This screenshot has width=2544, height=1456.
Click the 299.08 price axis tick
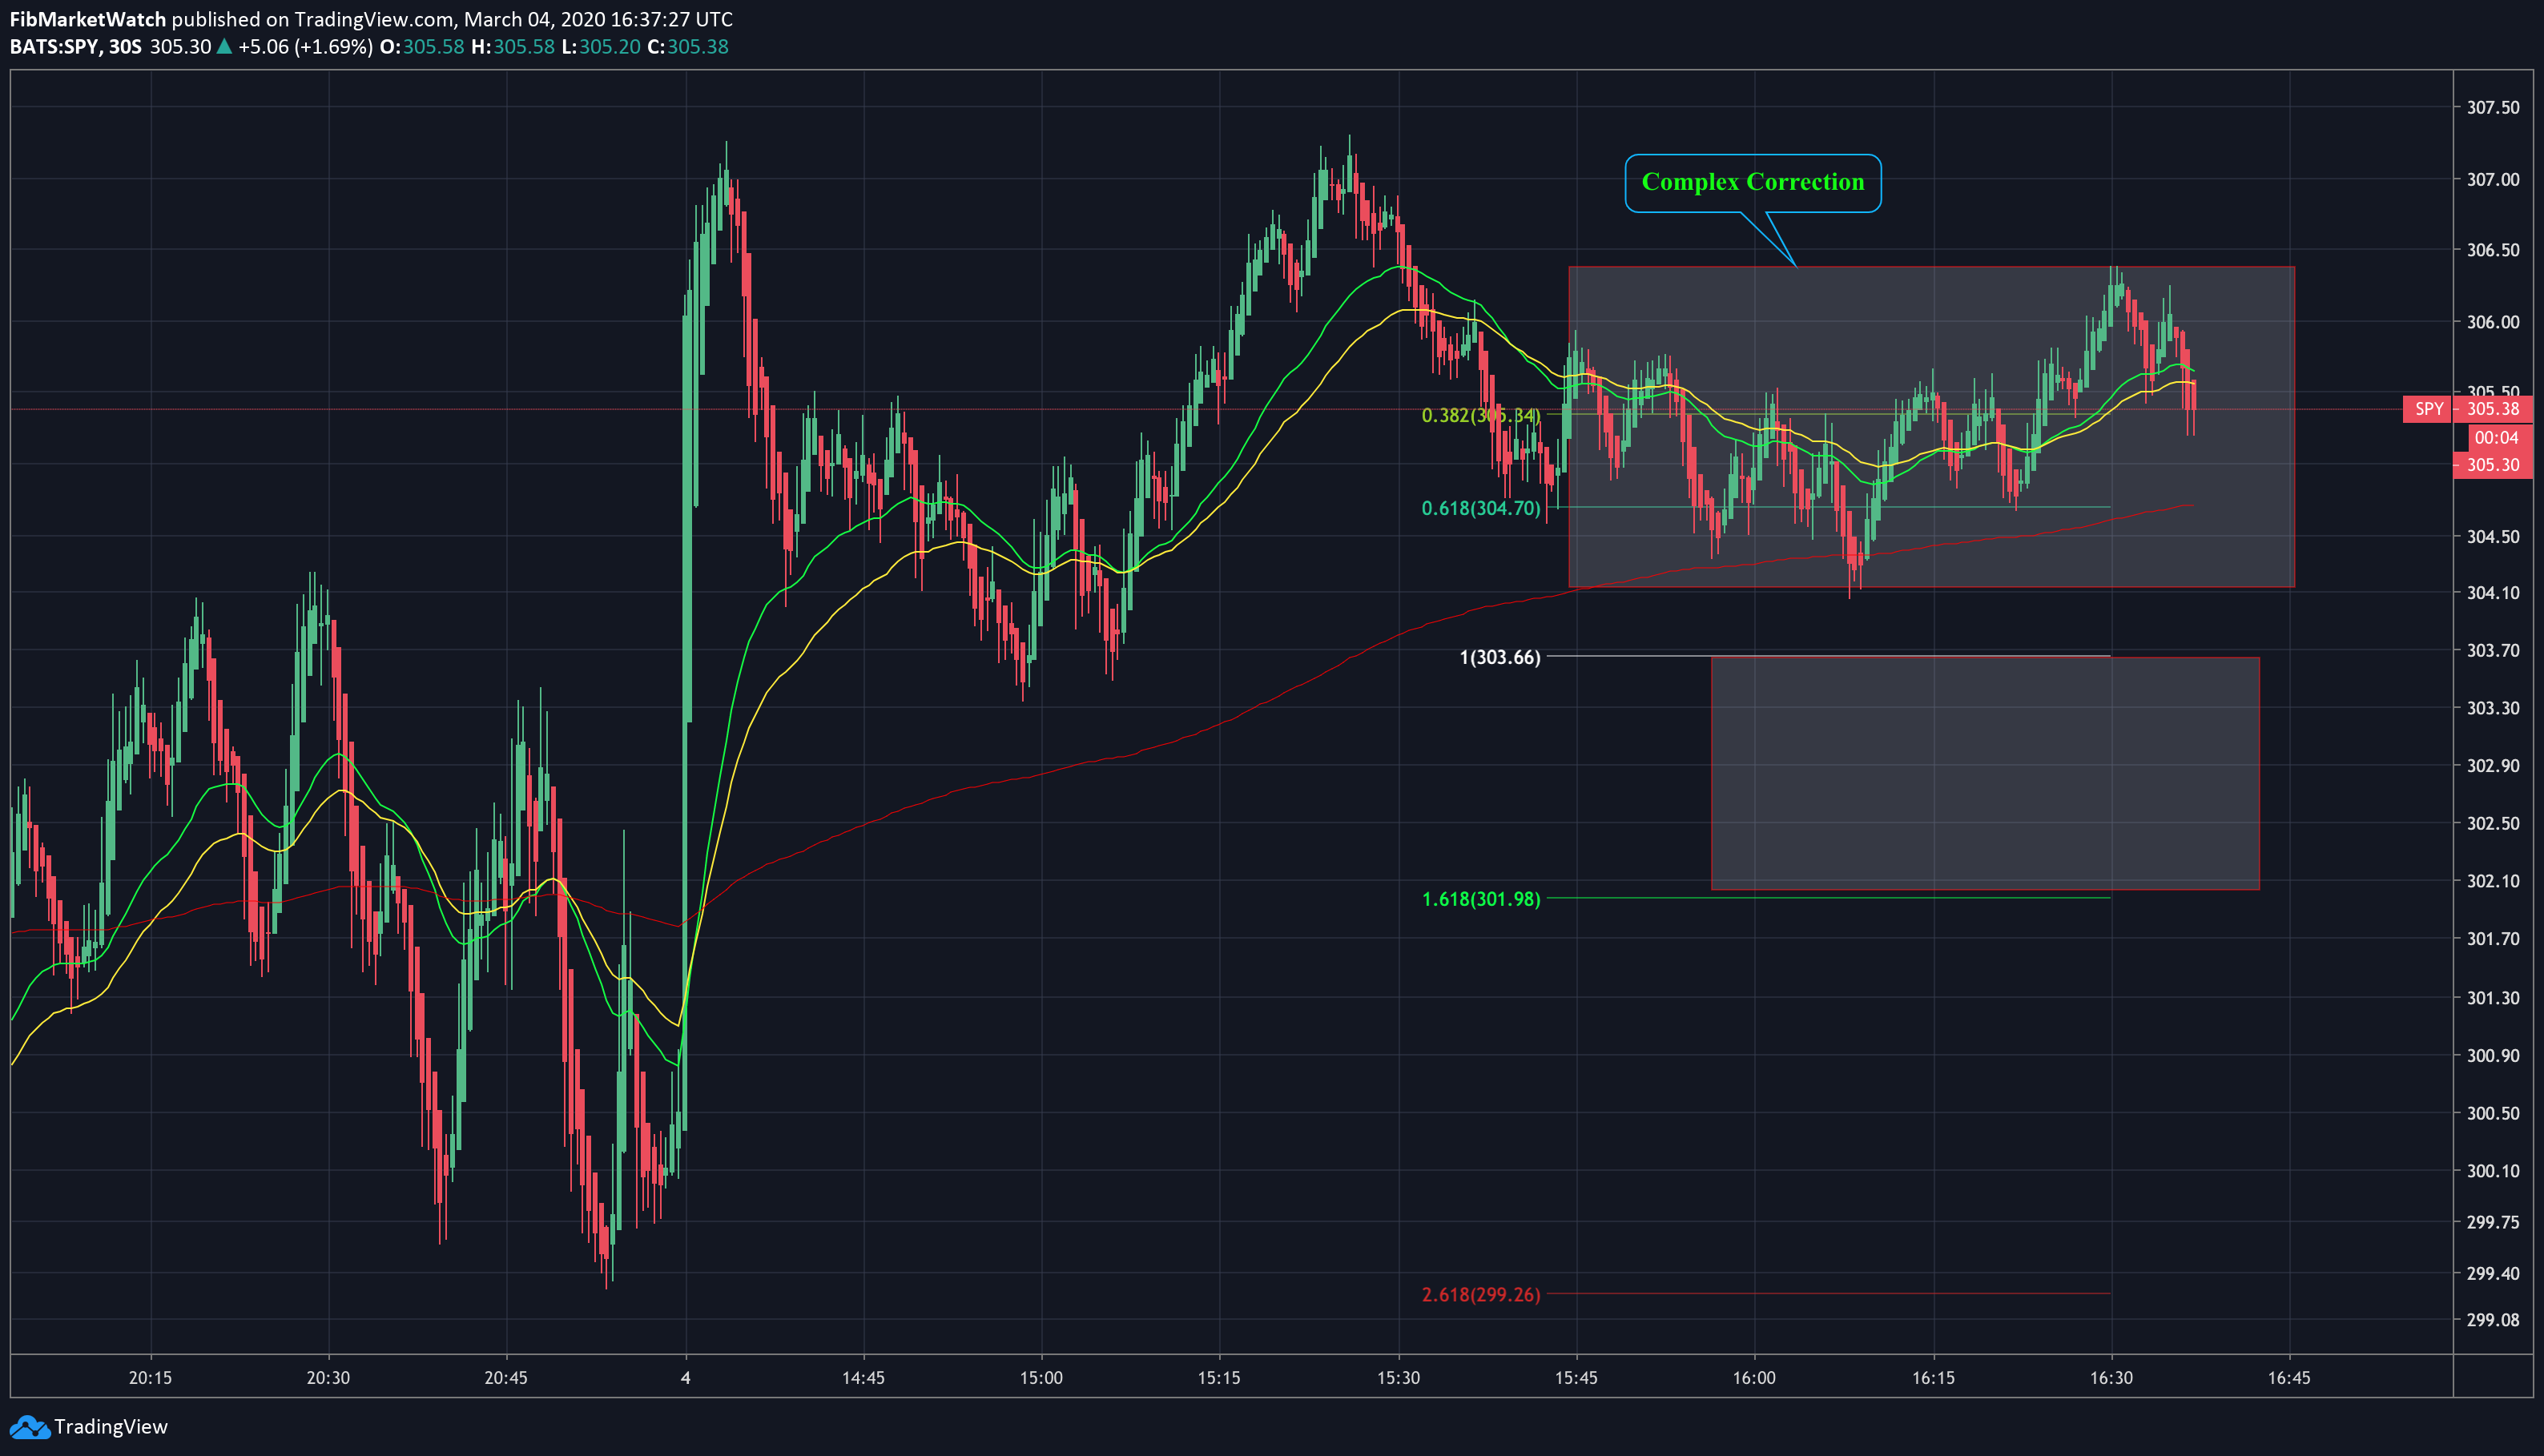pyautogui.click(x=2493, y=1320)
